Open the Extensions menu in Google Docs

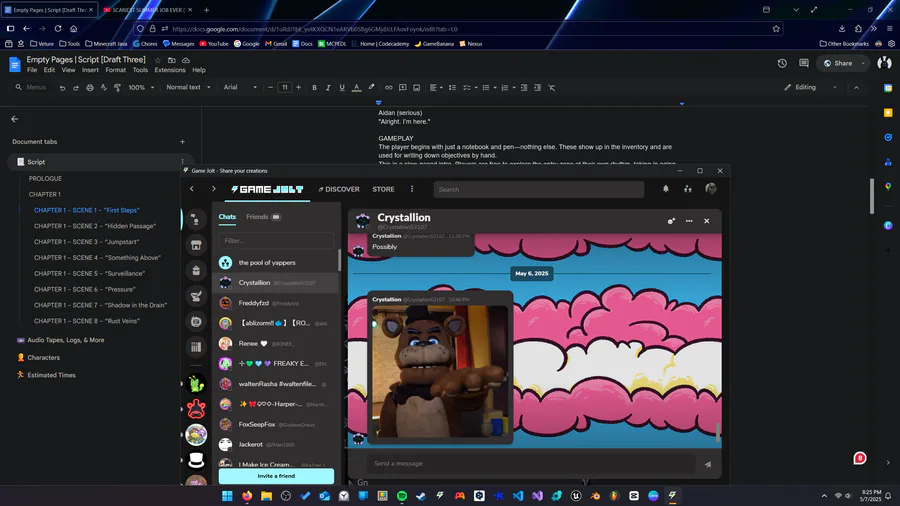click(170, 70)
